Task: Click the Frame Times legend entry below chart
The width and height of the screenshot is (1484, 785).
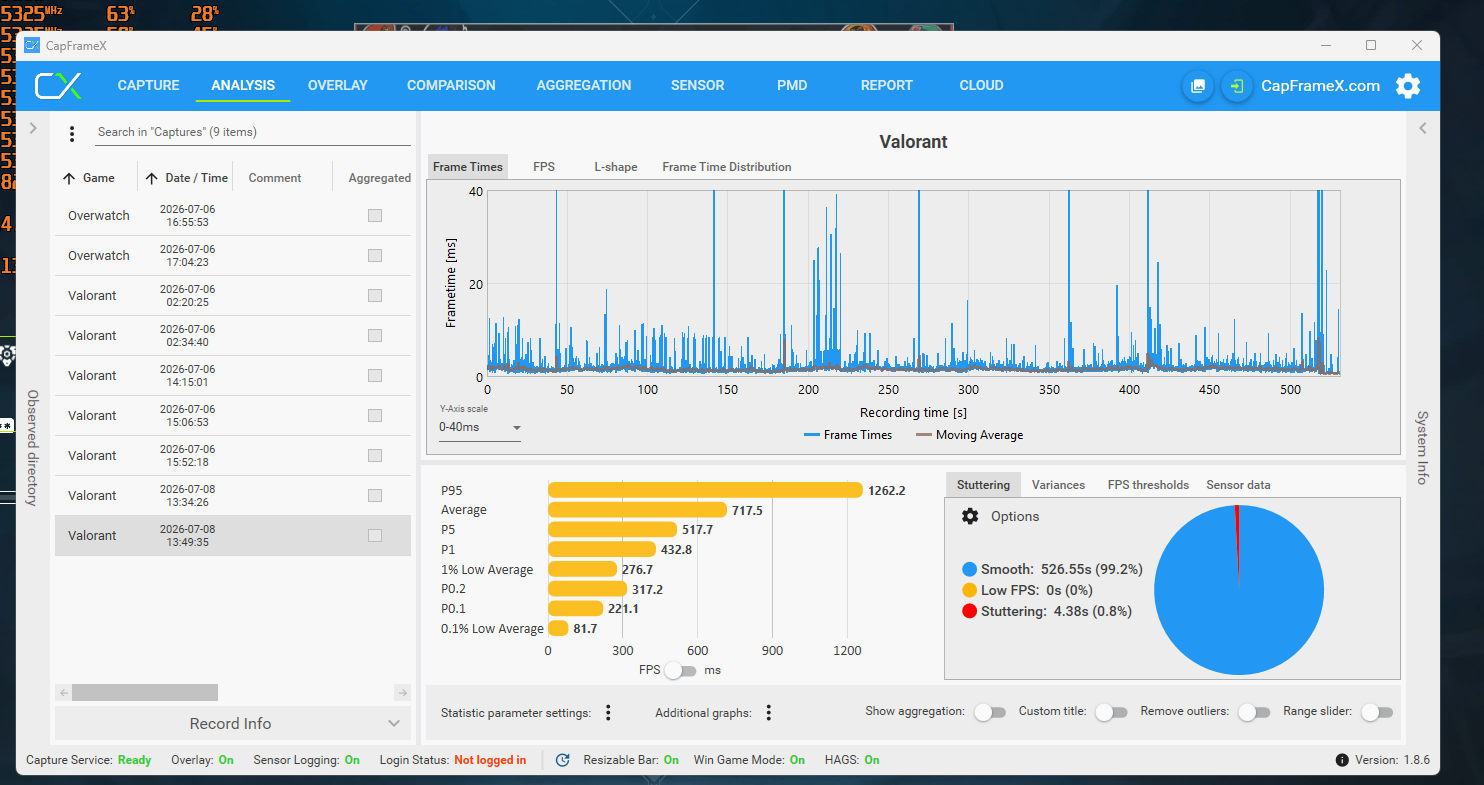Action: click(847, 435)
